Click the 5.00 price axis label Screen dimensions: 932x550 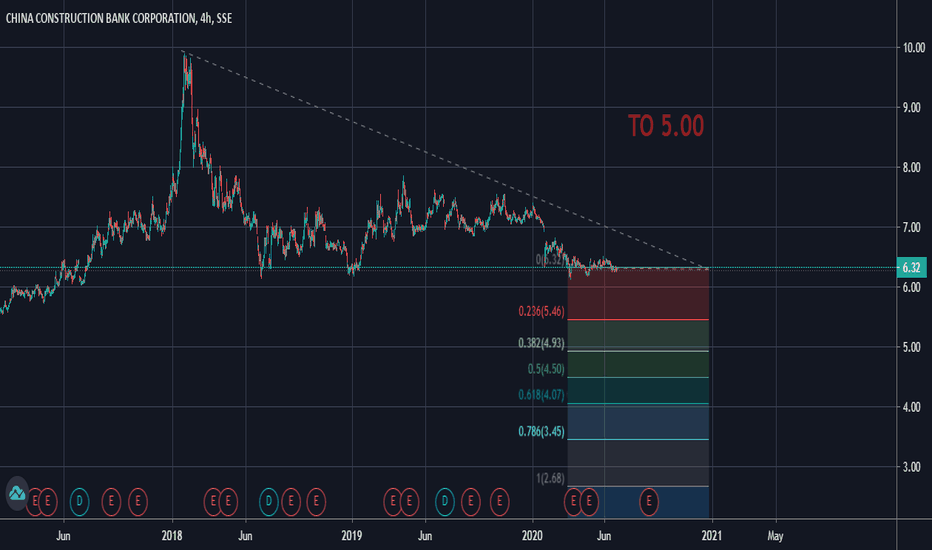(911, 347)
